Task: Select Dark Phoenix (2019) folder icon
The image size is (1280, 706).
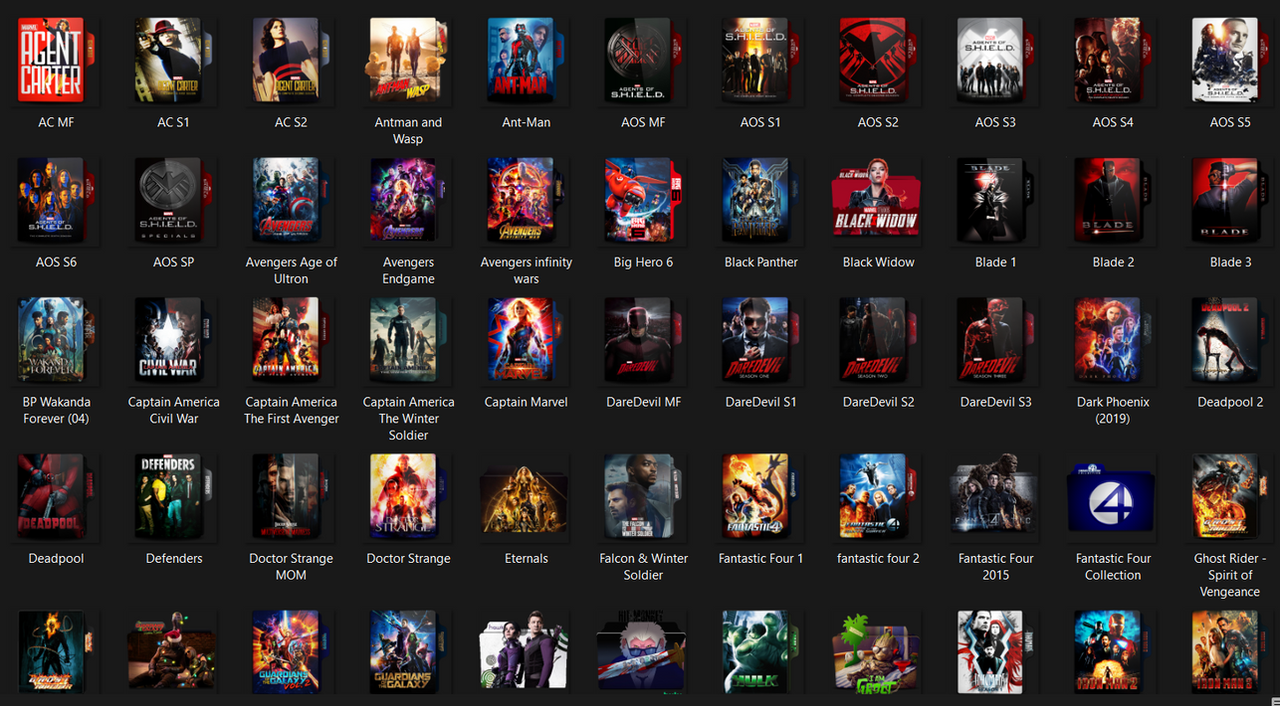Action: [1113, 340]
